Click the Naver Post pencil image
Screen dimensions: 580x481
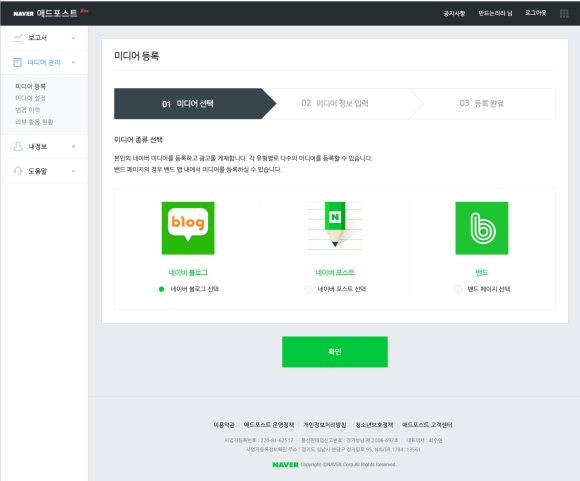point(335,228)
